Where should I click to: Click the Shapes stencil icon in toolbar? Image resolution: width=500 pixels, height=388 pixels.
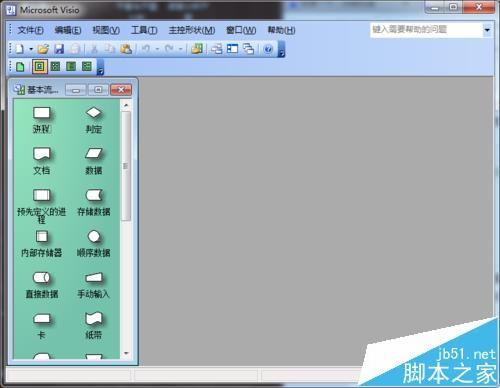[197, 49]
